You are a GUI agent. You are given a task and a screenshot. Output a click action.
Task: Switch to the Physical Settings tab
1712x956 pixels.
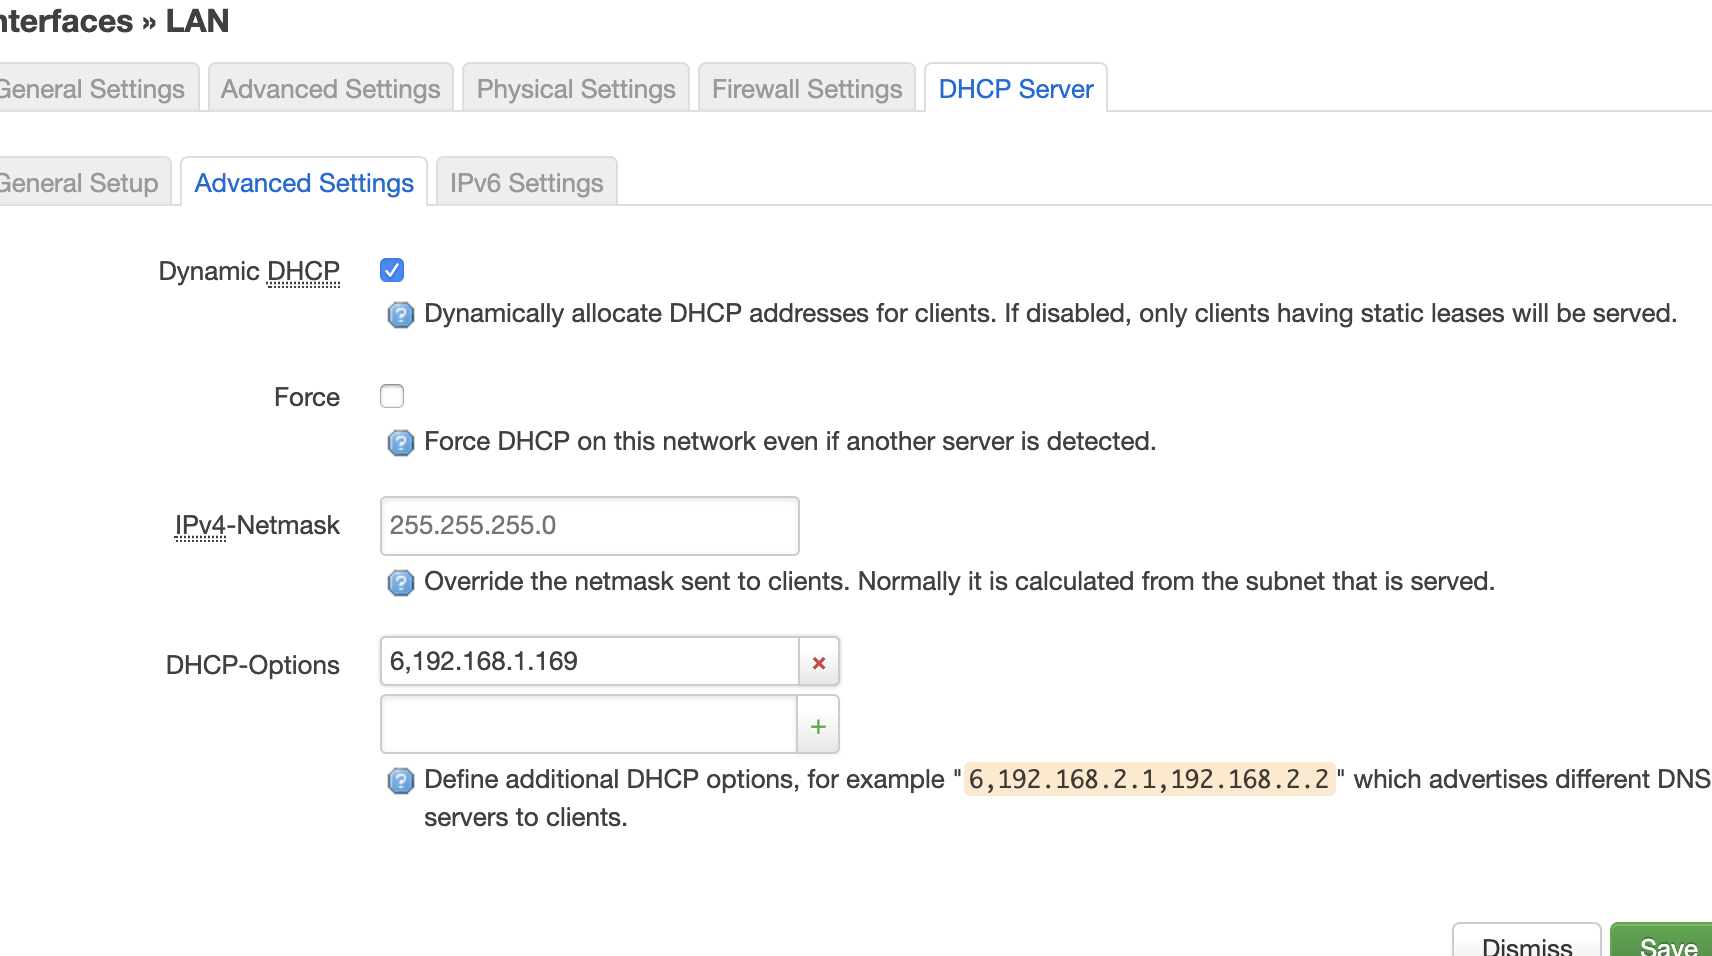coord(576,89)
